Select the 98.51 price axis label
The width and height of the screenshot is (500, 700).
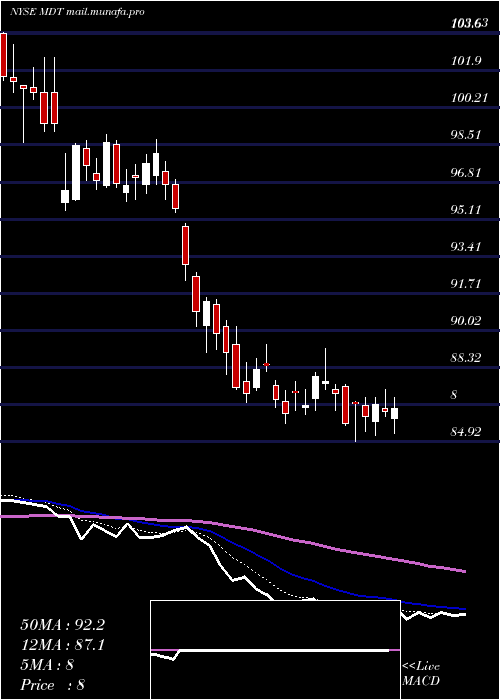coord(466,135)
